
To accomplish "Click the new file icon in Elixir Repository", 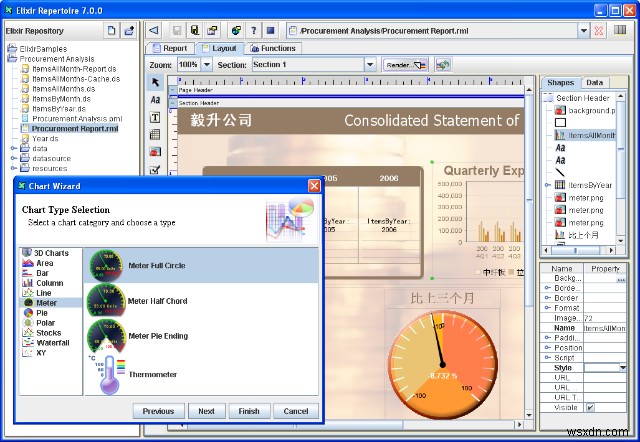I will 111,31.
